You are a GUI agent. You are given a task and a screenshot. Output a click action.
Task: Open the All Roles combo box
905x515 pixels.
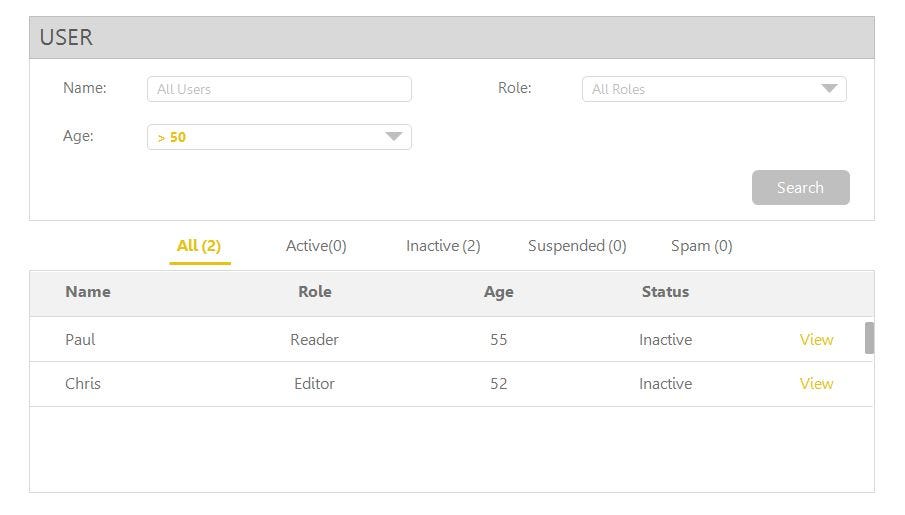click(714, 89)
